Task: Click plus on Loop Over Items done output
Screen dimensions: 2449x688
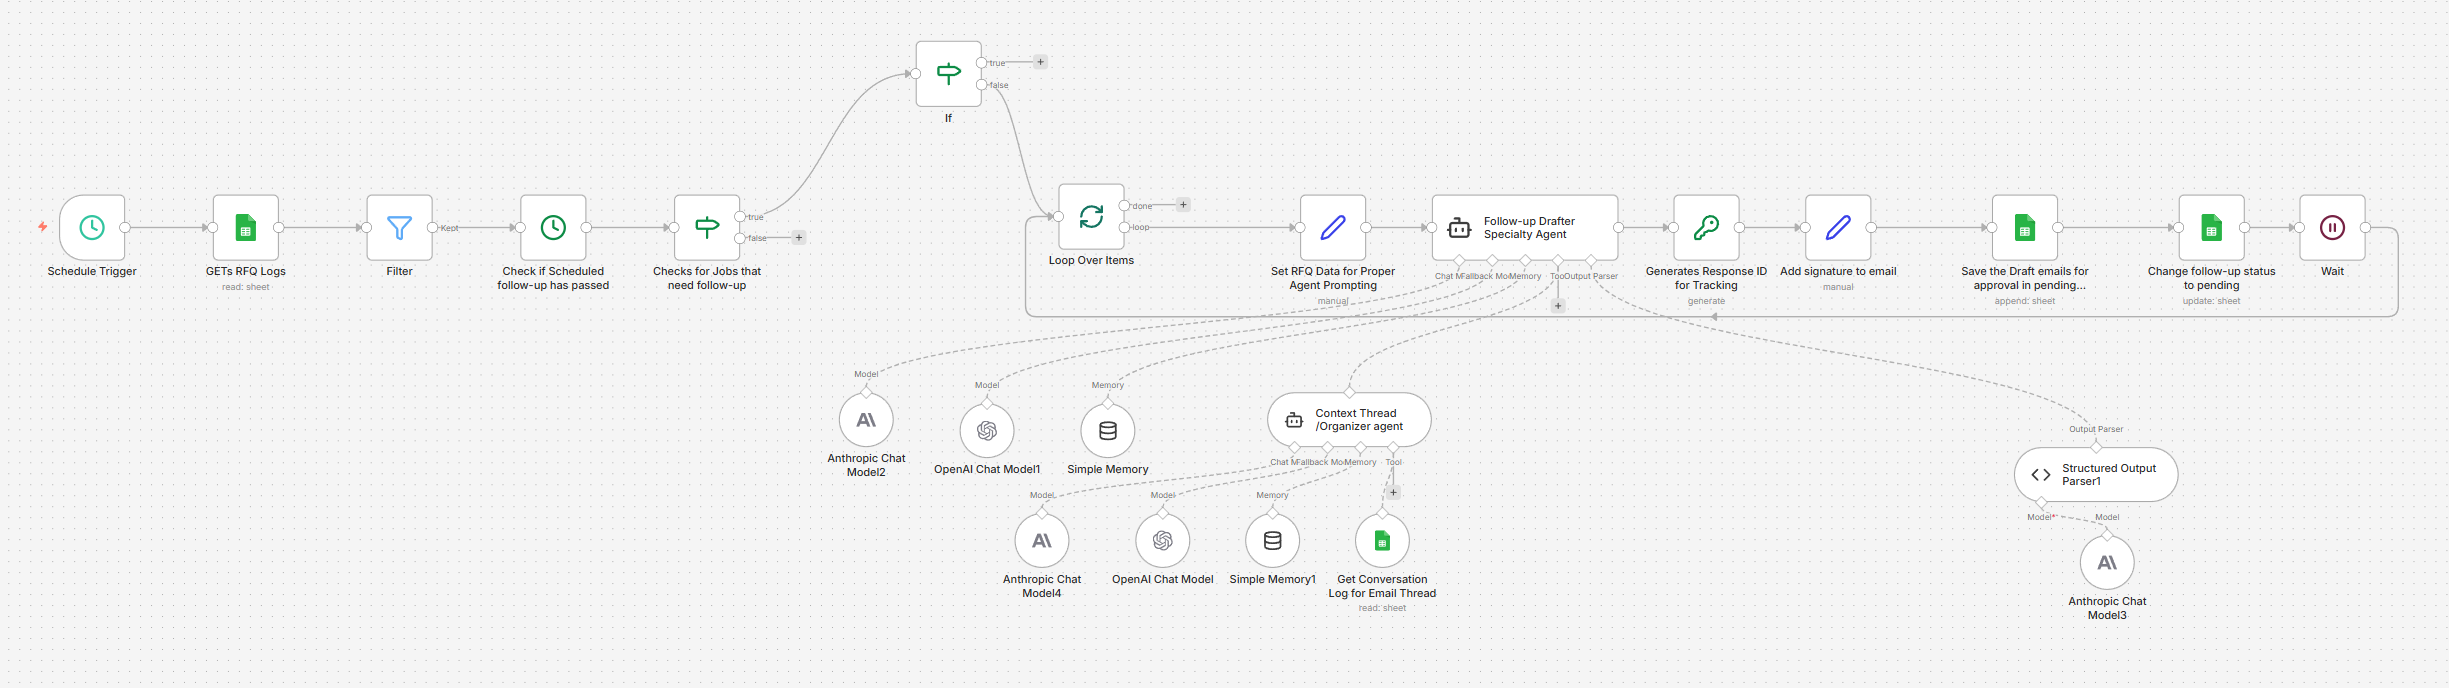Action: (x=1183, y=205)
